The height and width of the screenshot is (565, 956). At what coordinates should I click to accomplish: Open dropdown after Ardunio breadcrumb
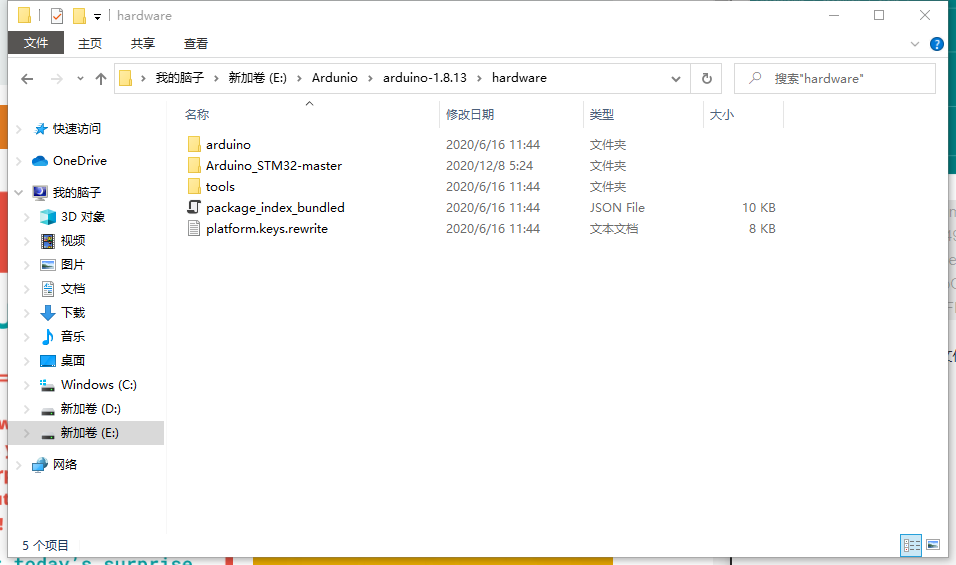(370, 78)
